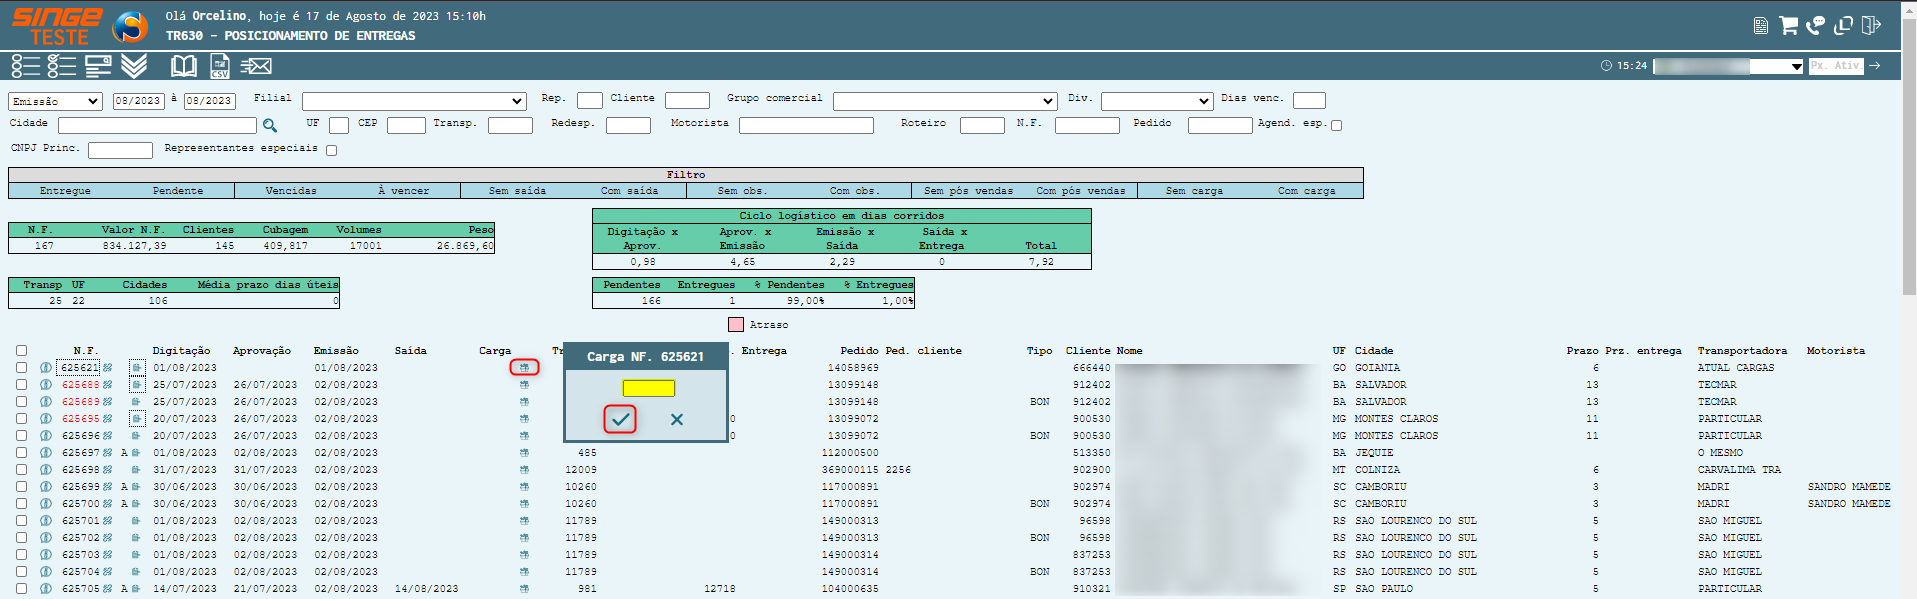This screenshot has width=1917, height=599.
Task: Click the duplicate window icon
Action: point(1843,25)
